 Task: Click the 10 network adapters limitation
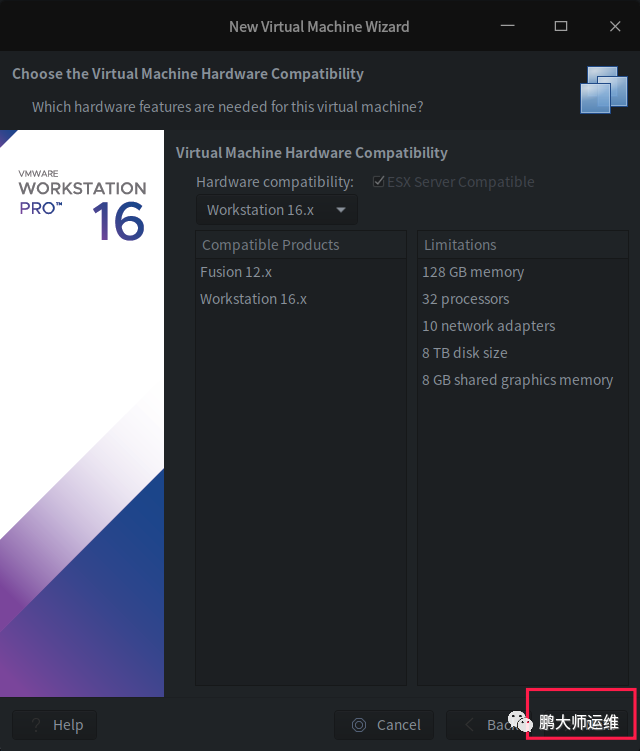tap(523, 326)
